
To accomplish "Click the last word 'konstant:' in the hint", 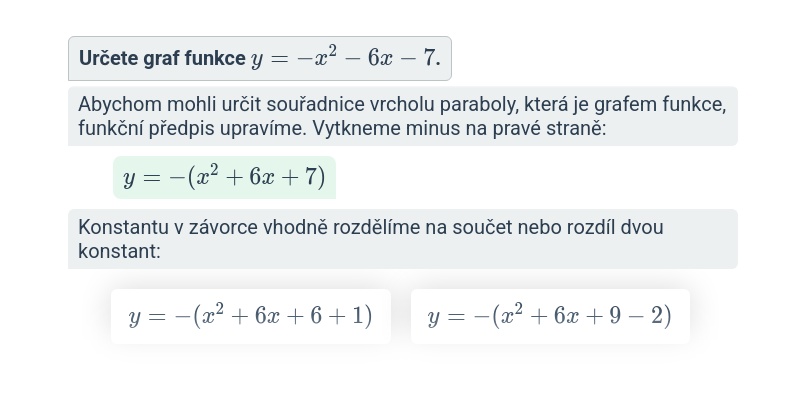I will click(x=119, y=251).
